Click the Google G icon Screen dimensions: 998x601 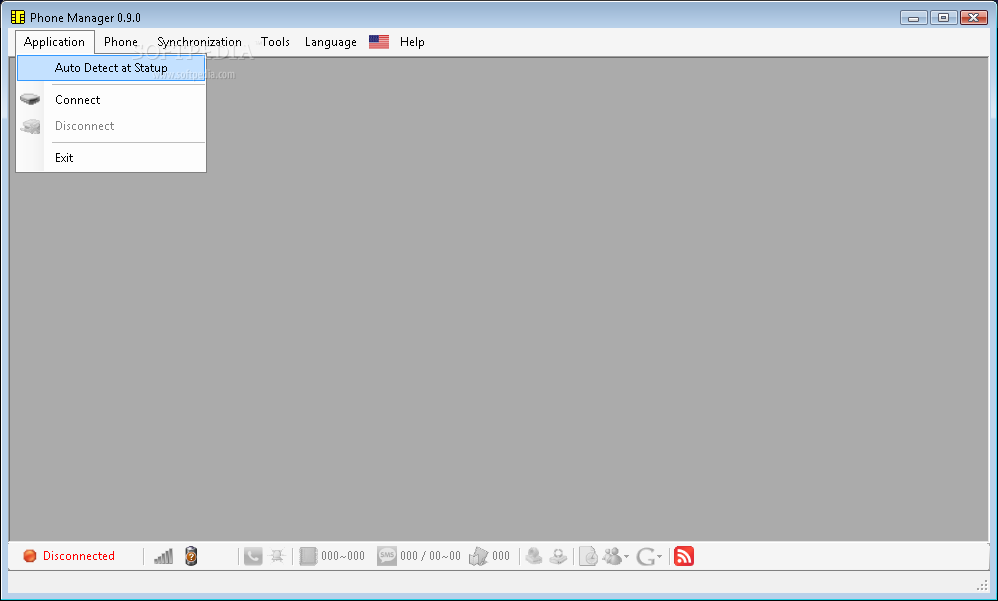tap(645, 556)
